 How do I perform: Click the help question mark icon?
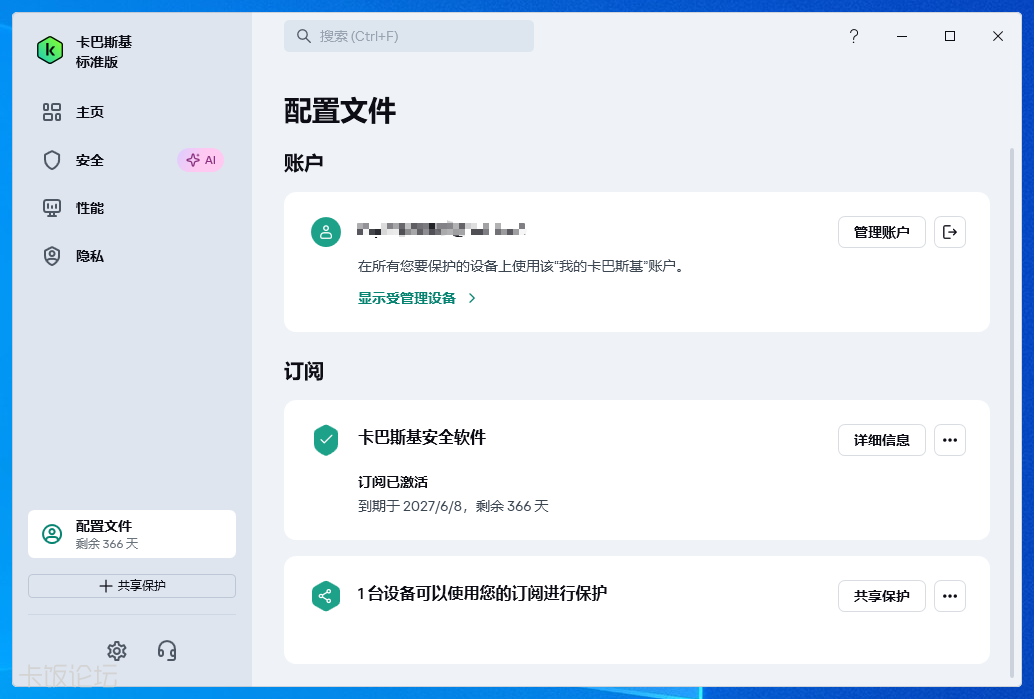point(853,36)
